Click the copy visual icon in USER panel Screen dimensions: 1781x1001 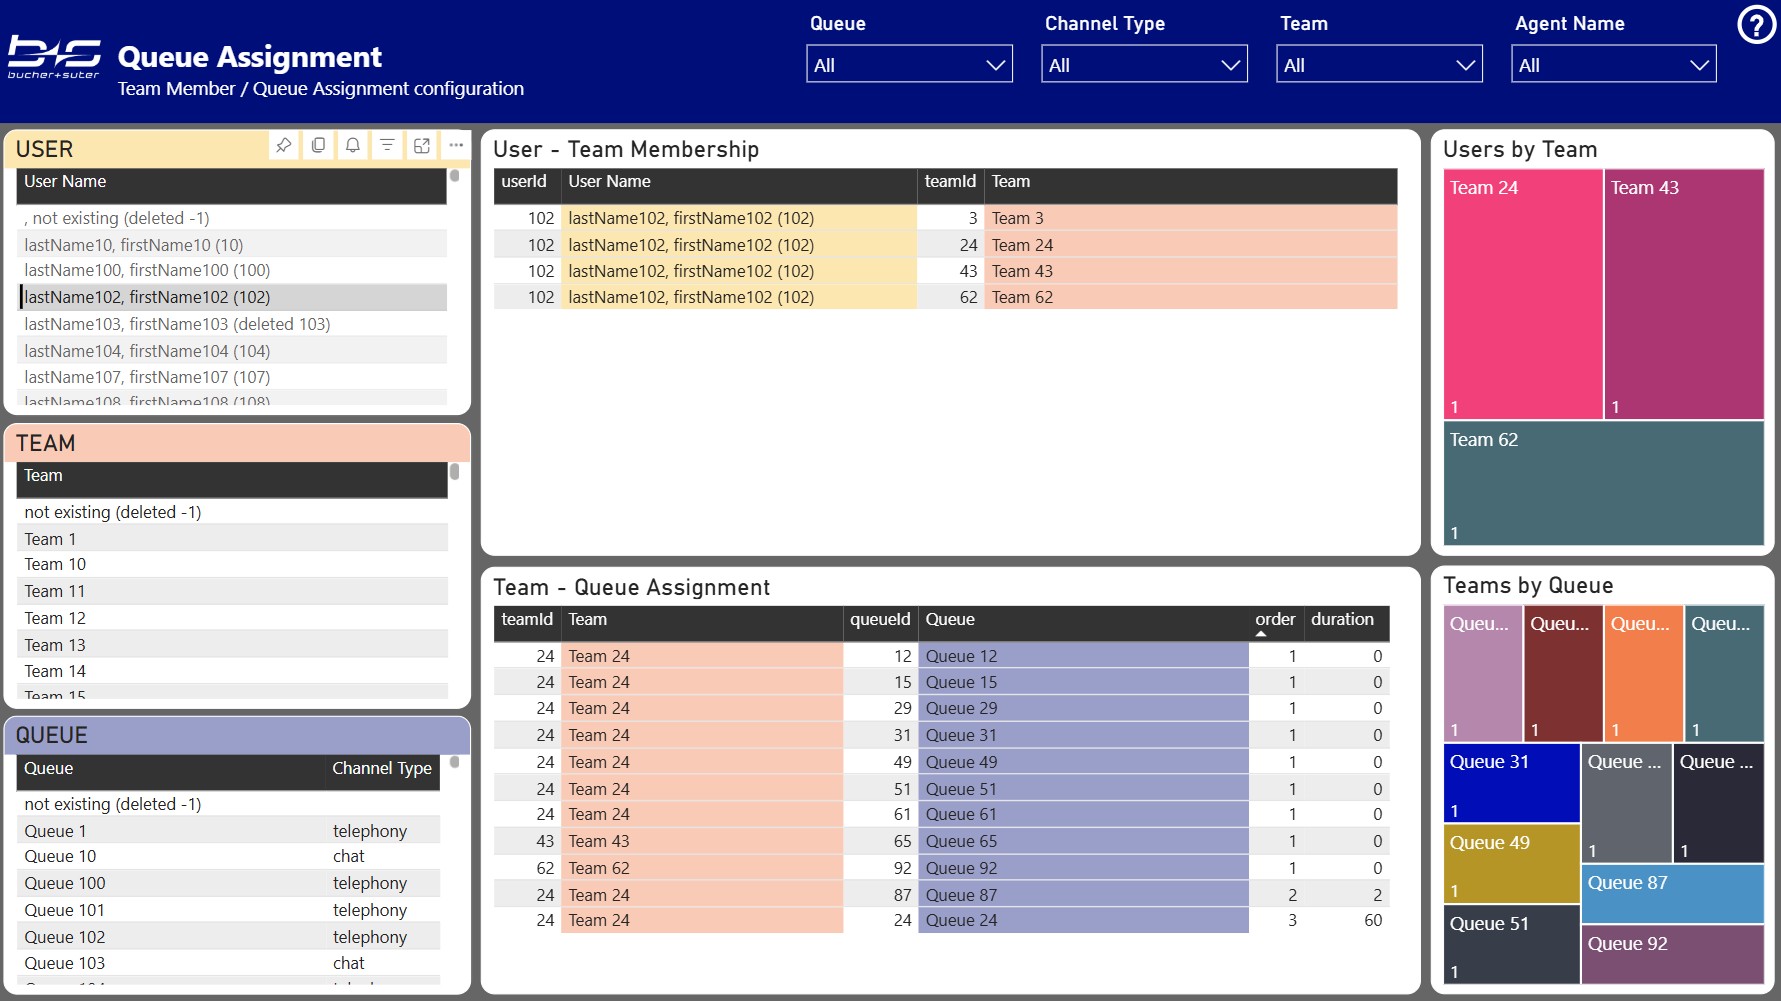pyautogui.click(x=318, y=145)
